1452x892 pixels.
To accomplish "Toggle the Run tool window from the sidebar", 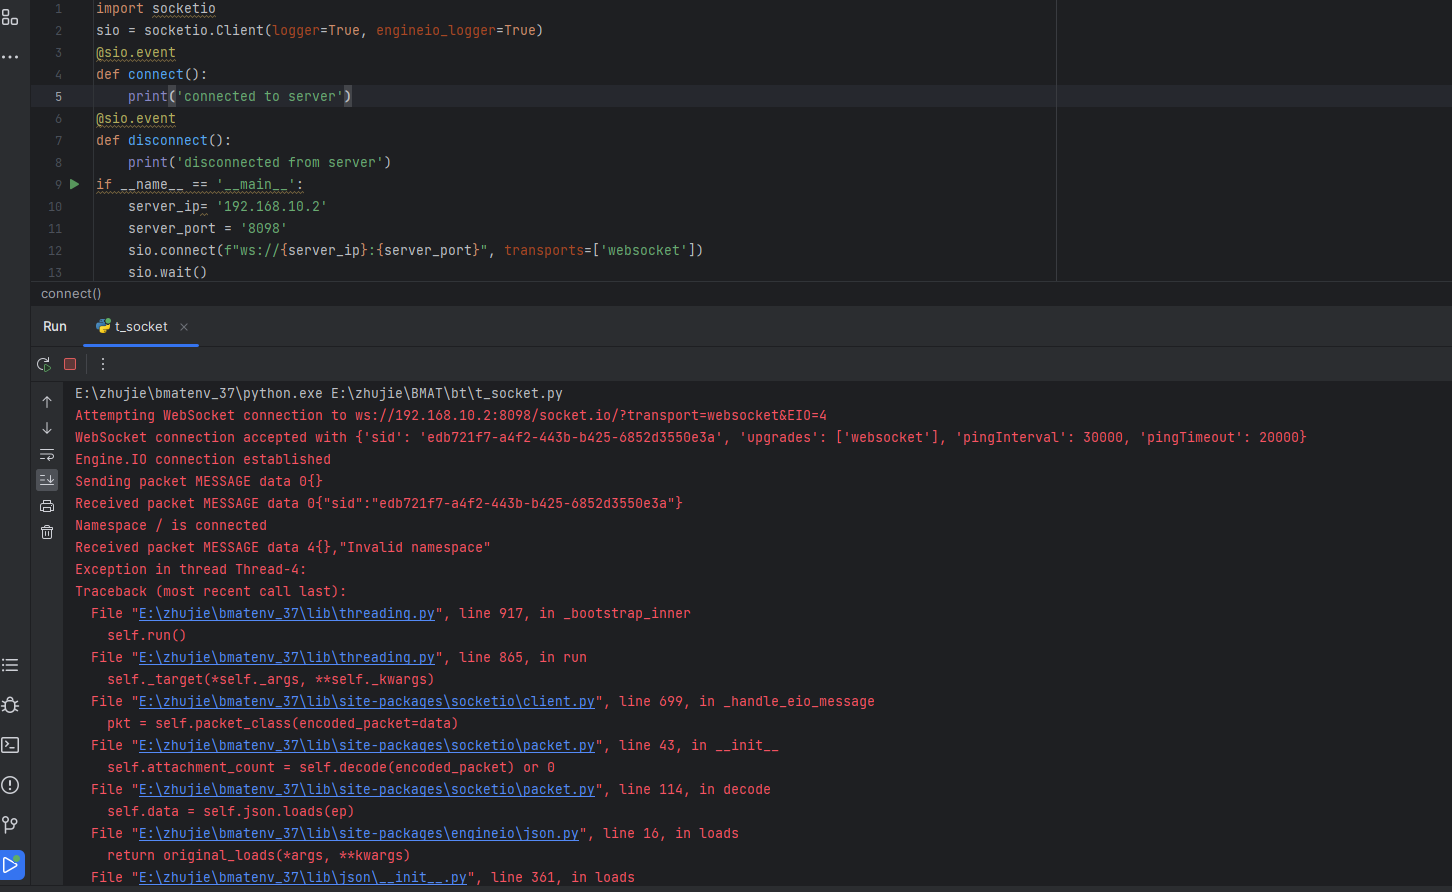I will tap(12, 864).
